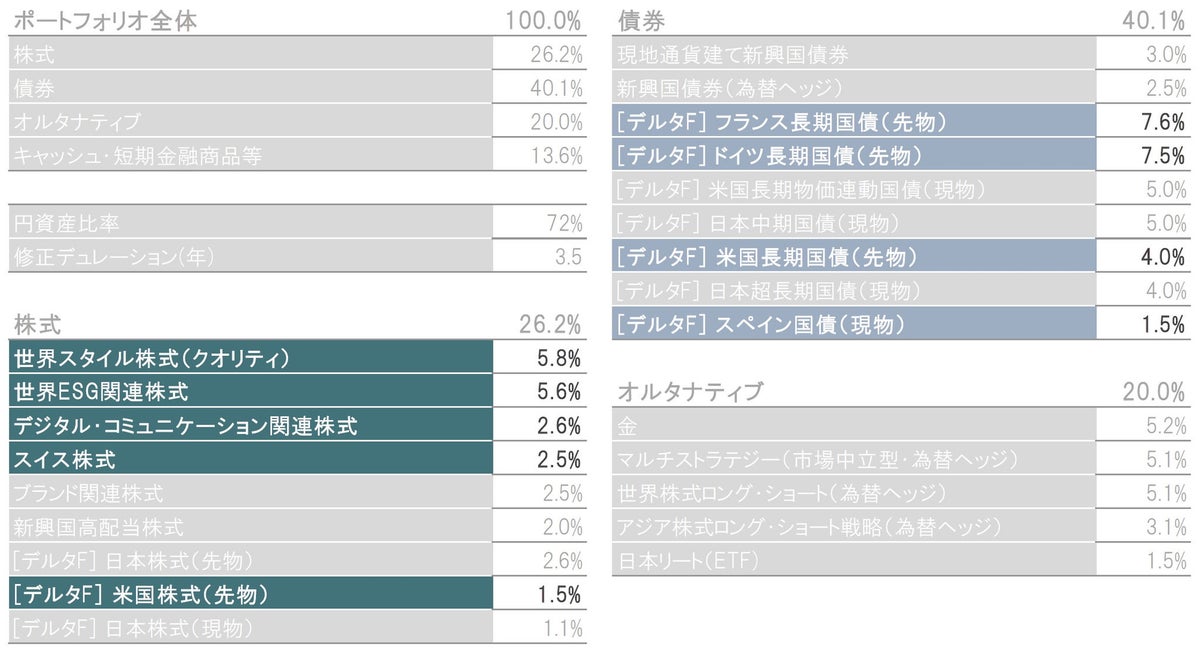Select the 新興国高配当株式 row

pos(99,526)
